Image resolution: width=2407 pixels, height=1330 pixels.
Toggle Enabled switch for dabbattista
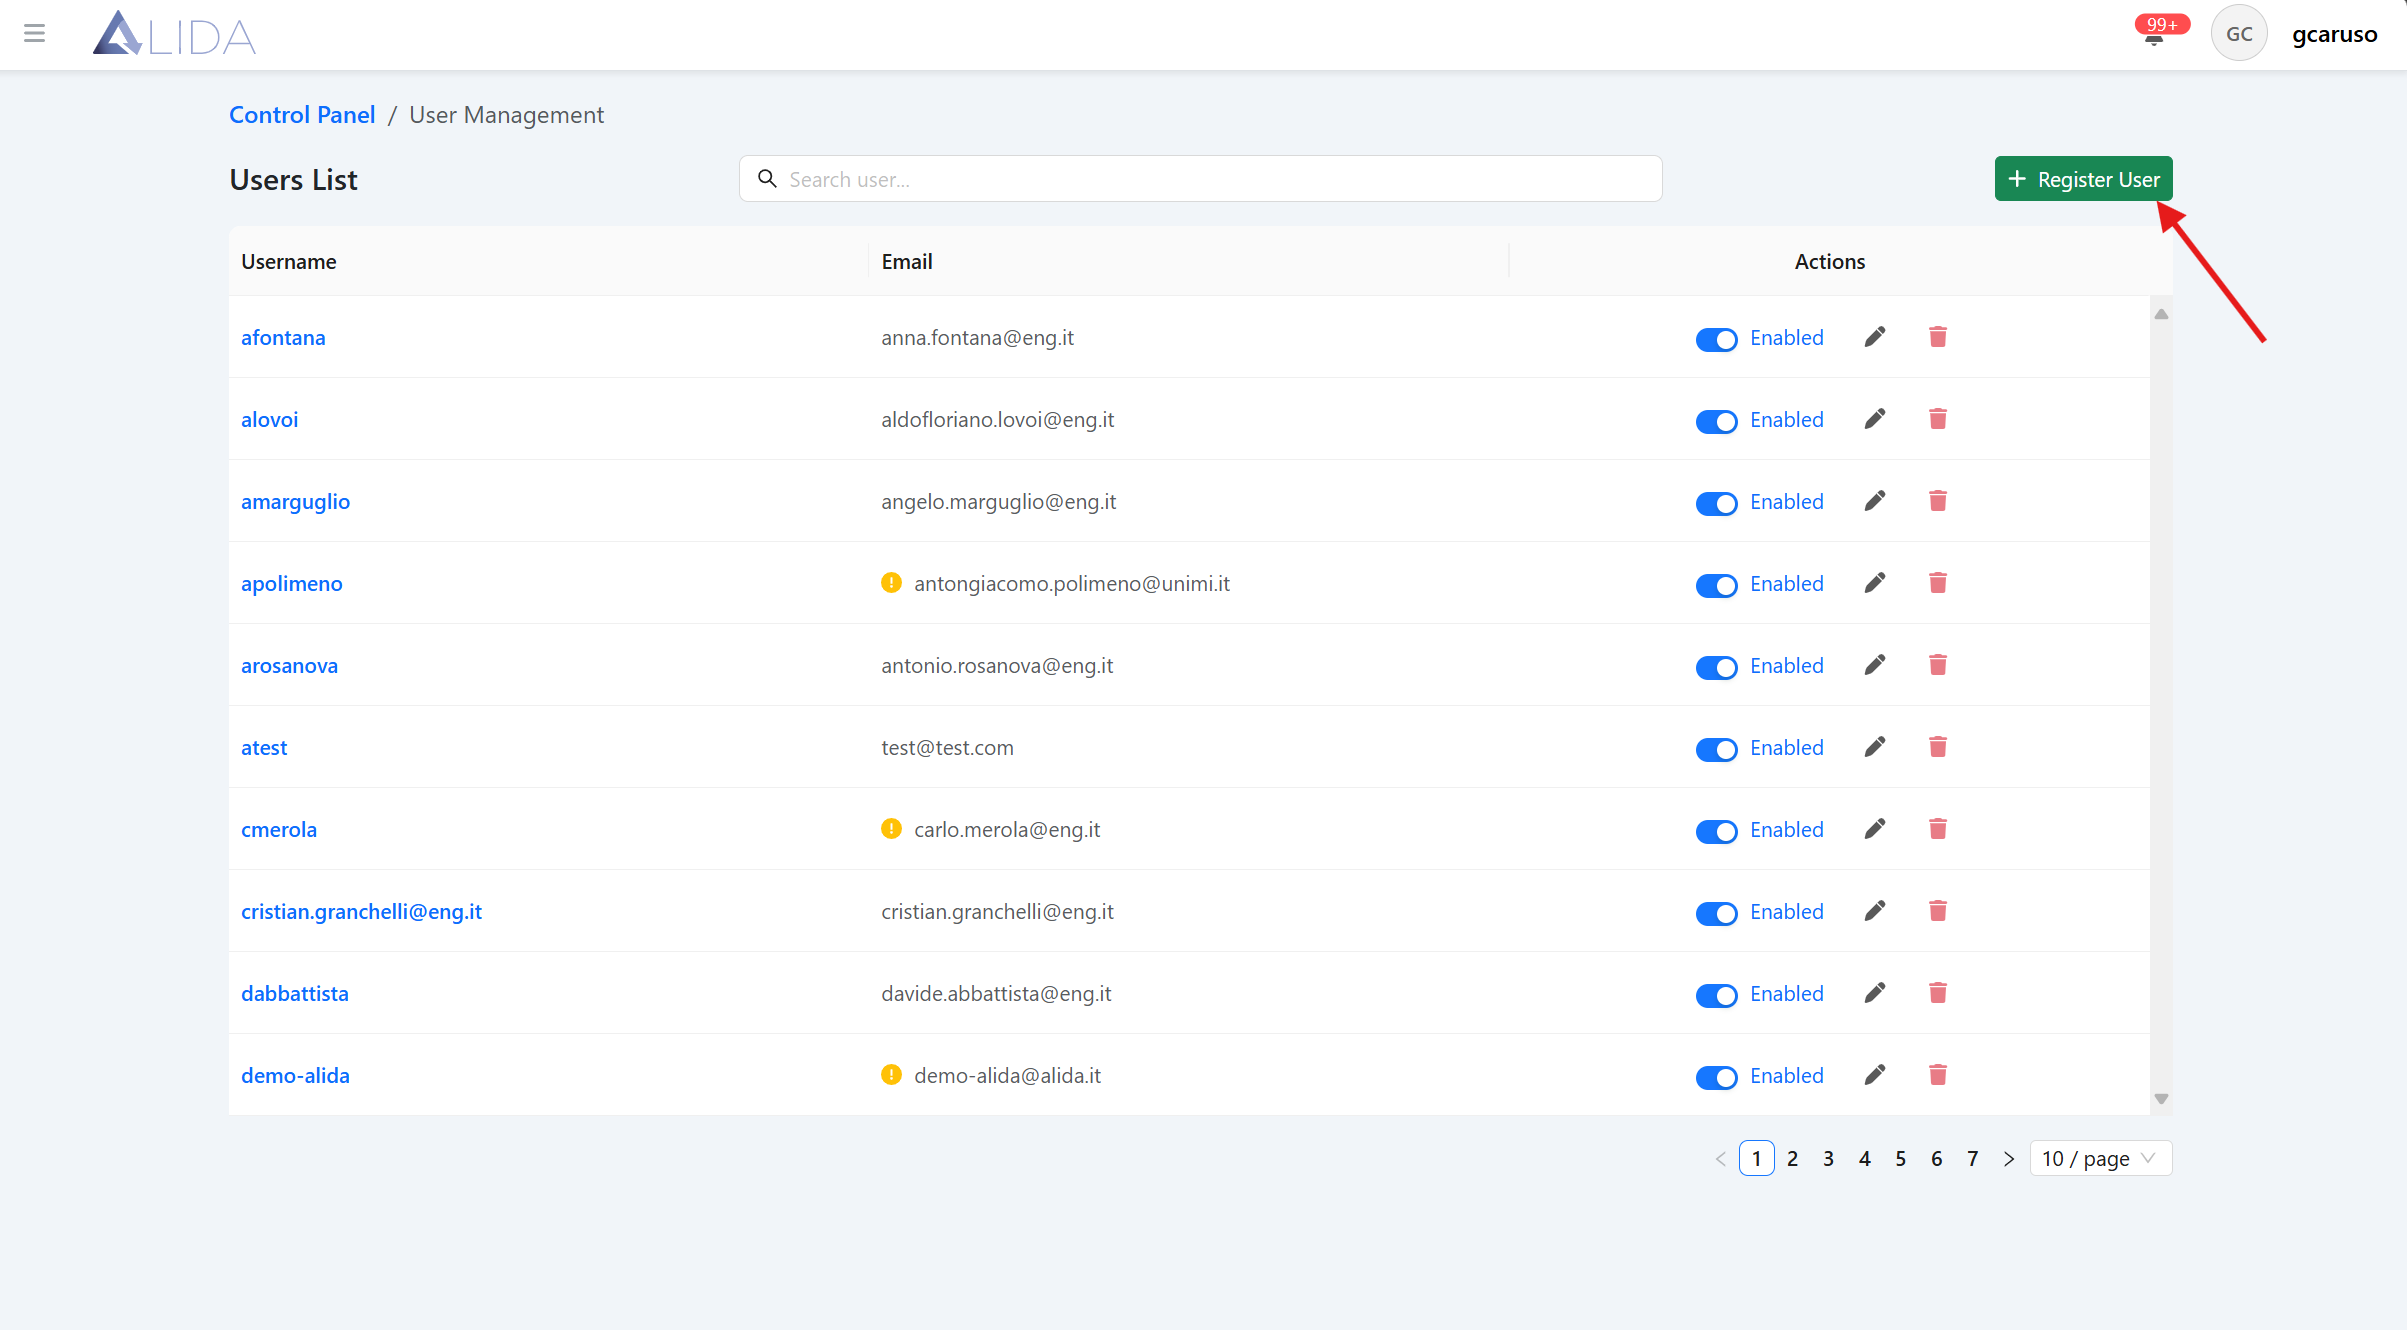click(1717, 996)
